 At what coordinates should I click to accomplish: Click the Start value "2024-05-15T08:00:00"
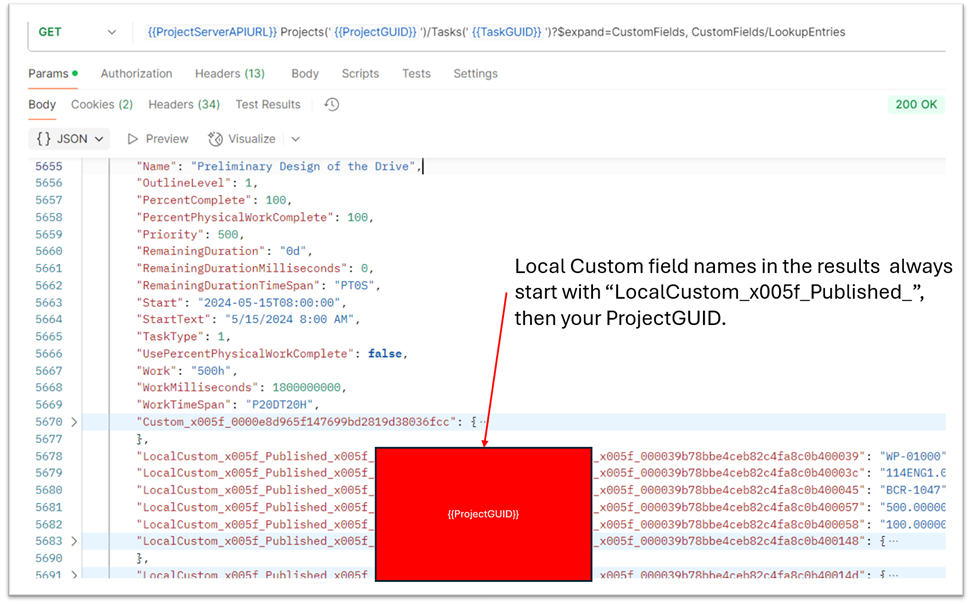(x=269, y=302)
